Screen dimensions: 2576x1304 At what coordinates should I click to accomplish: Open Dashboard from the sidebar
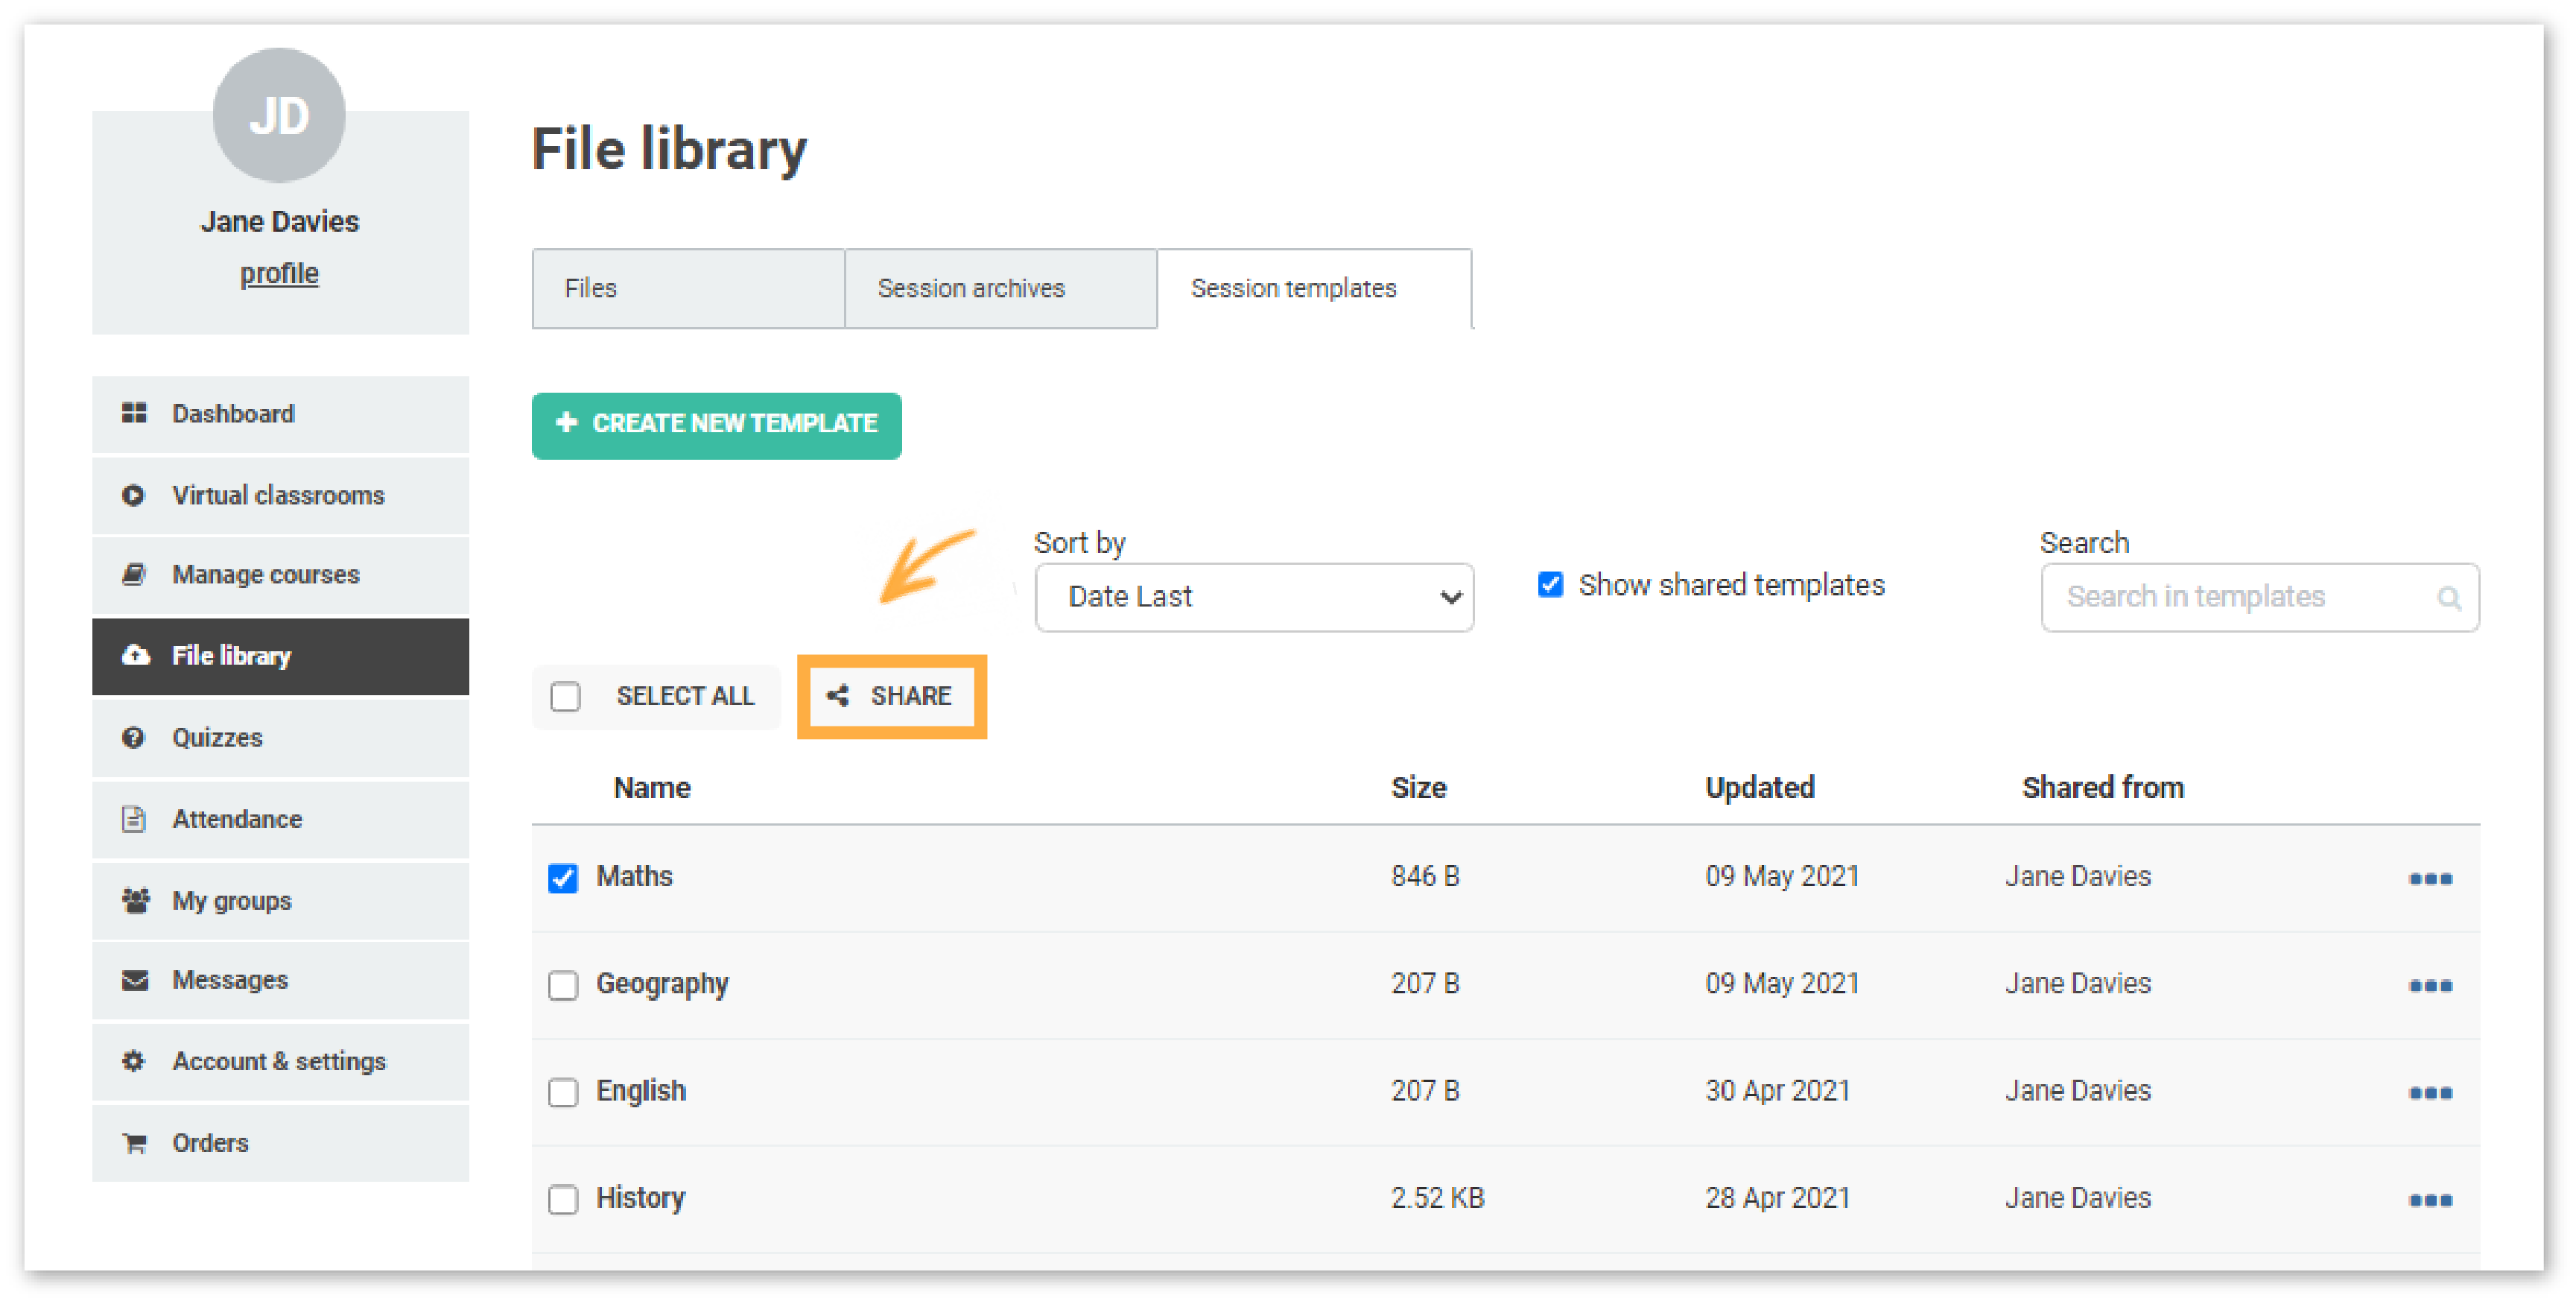(x=280, y=414)
